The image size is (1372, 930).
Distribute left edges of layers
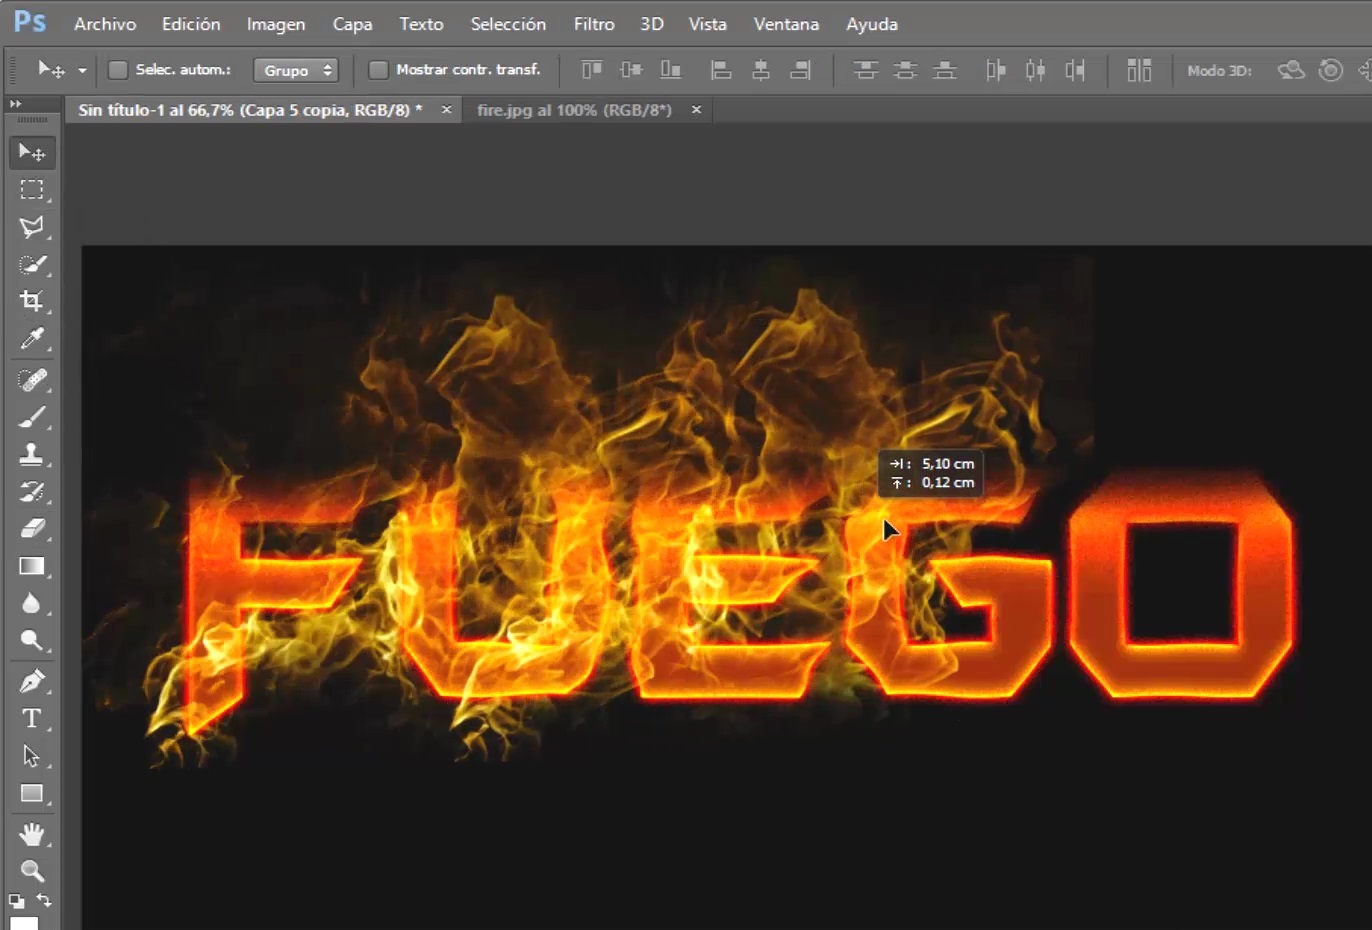(x=996, y=70)
